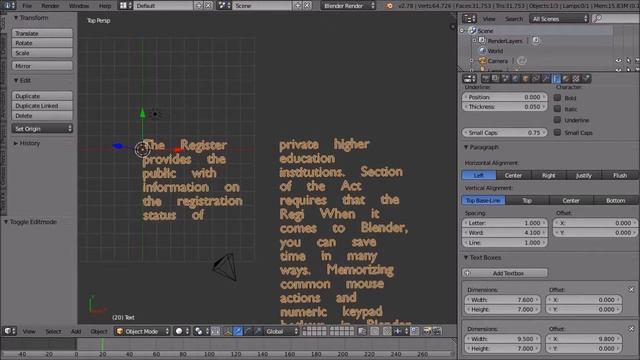The height and width of the screenshot is (360, 640).
Task: Click the Add Textbox button
Action: click(505, 273)
